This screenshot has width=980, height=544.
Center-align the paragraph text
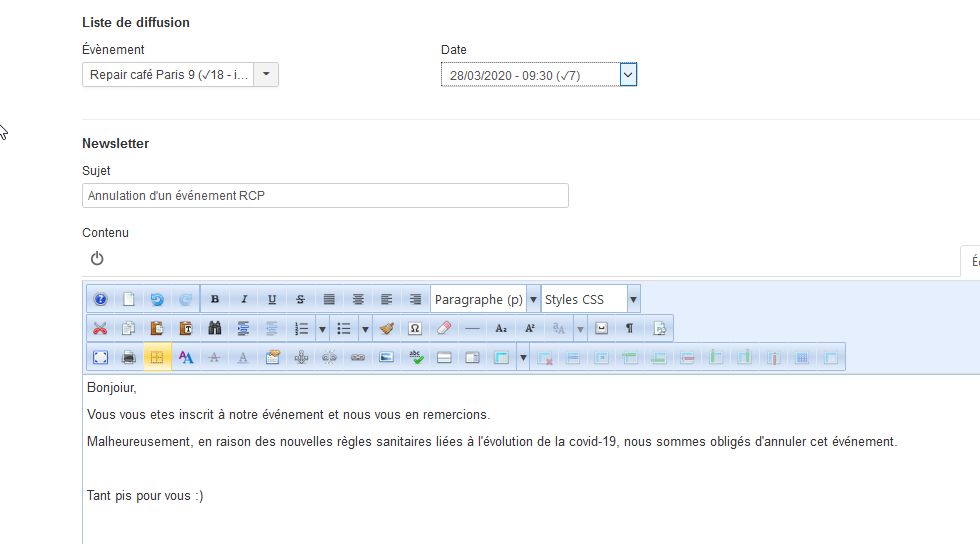coord(358,300)
